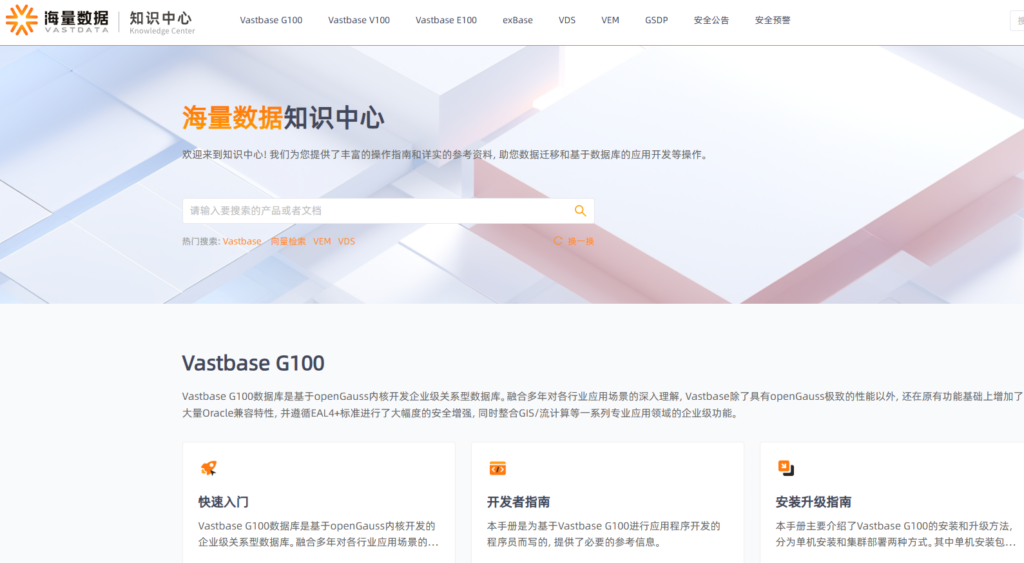Screen dimensions: 1024x563
Task: Click the 开发者指南 card description text
Action: [x=603, y=534]
